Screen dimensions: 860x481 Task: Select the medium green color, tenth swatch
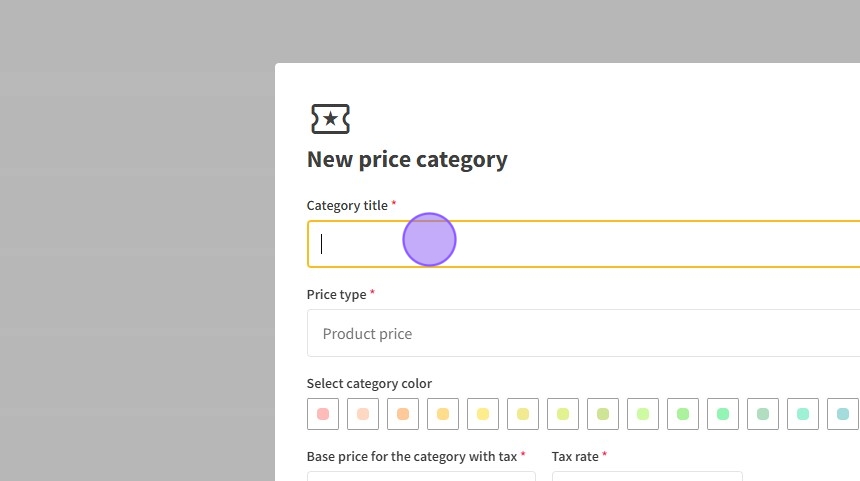click(683, 414)
